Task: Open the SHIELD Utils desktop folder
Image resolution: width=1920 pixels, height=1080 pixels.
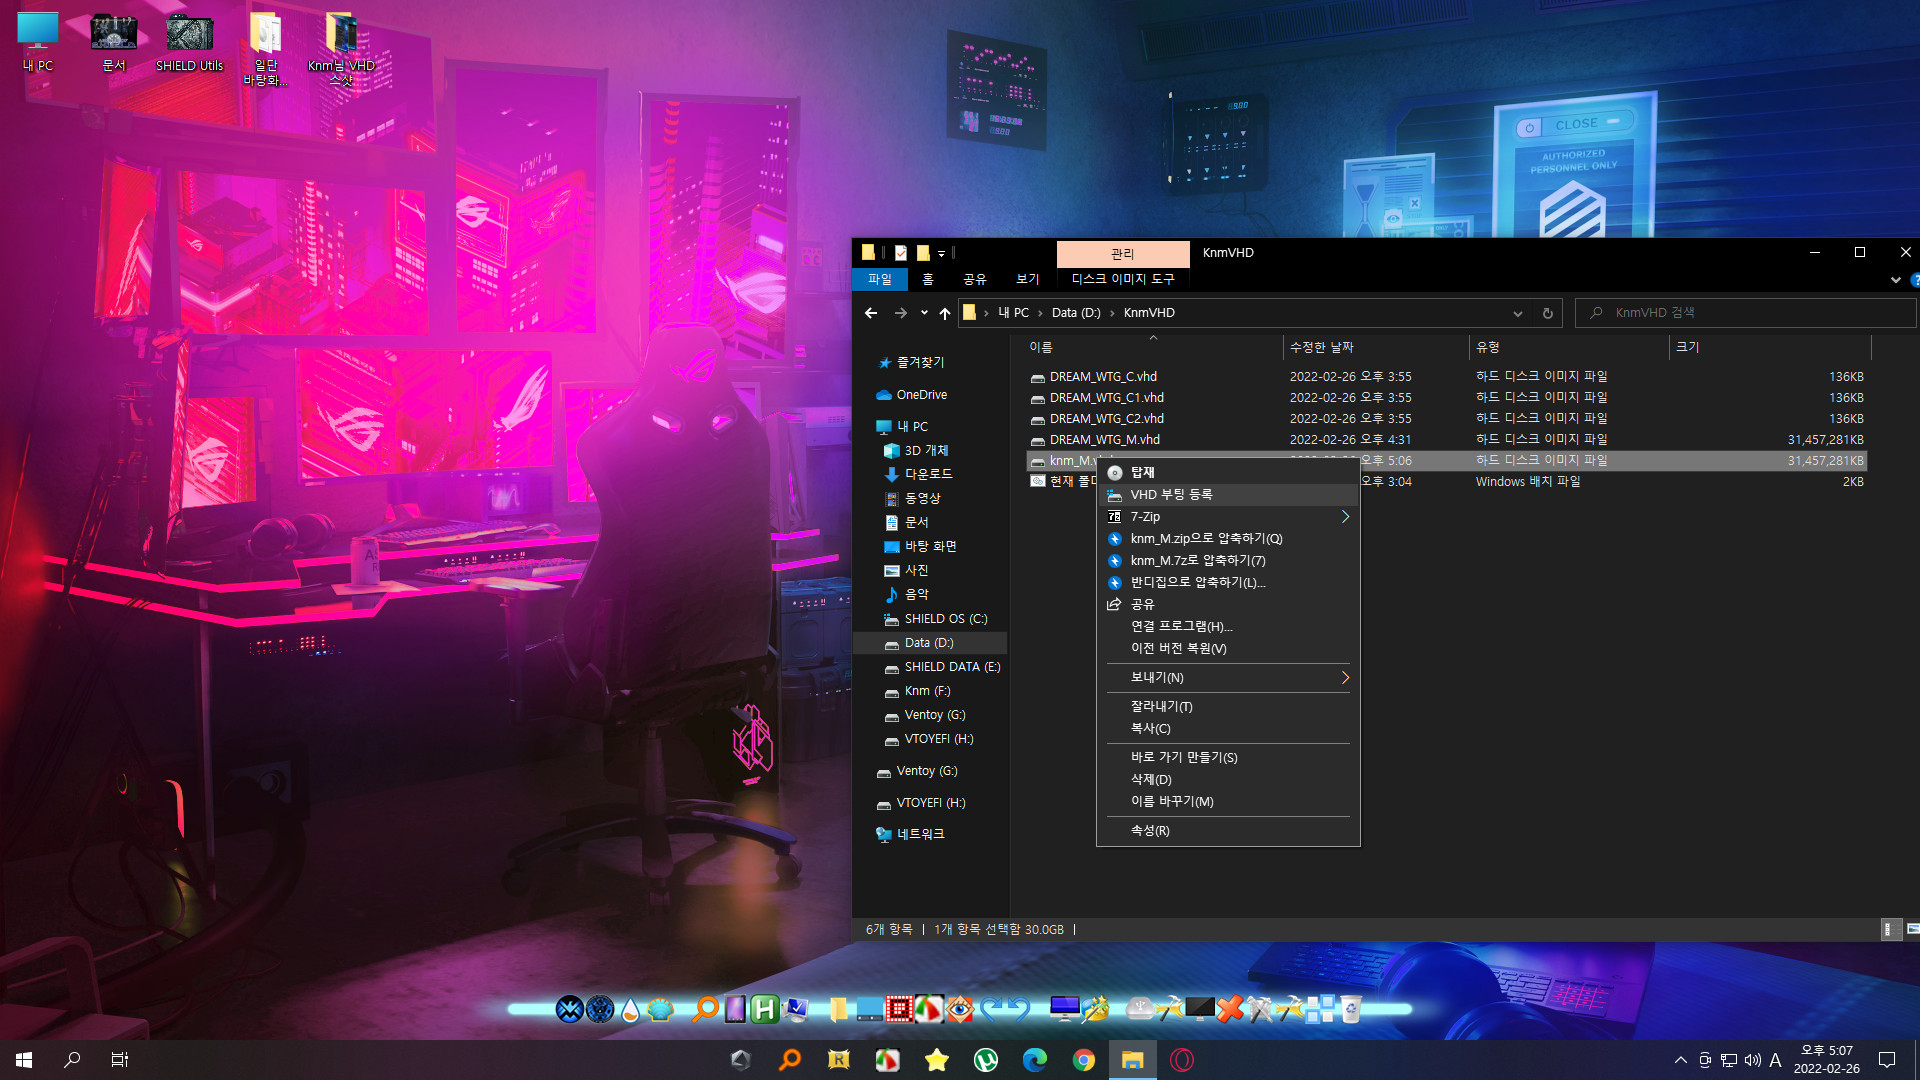Action: pyautogui.click(x=189, y=43)
